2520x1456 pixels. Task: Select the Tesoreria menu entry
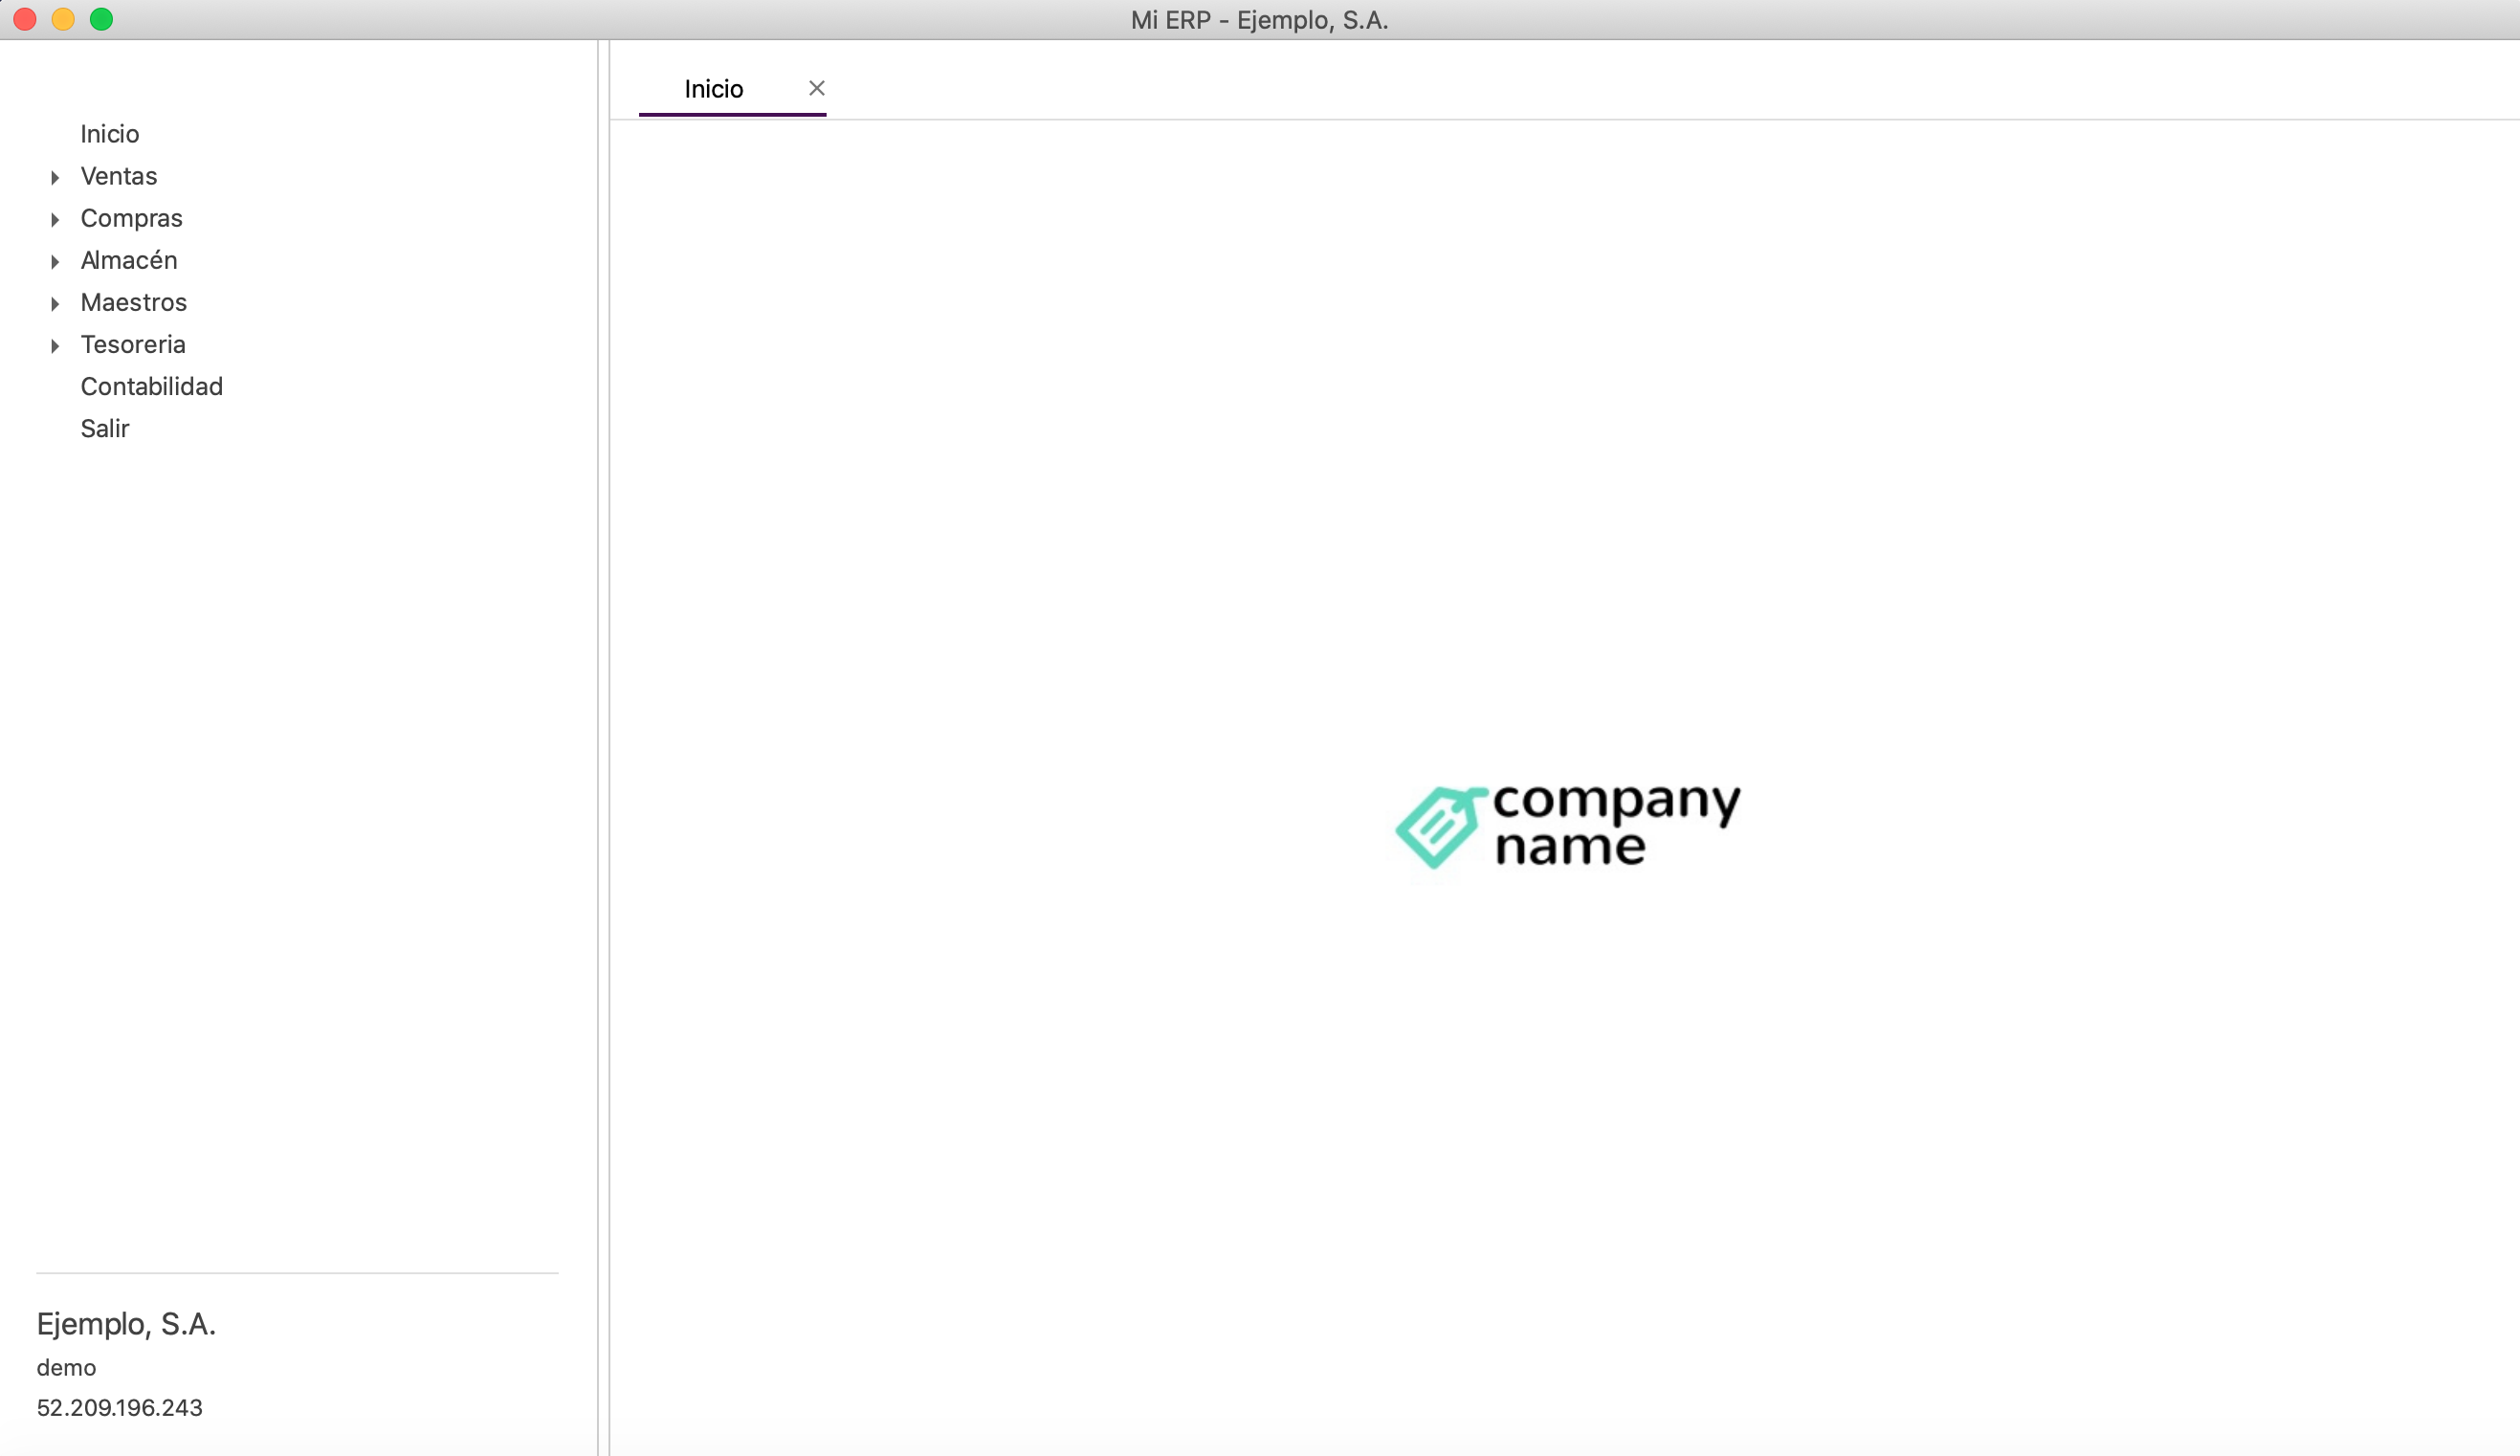pyautogui.click(x=133, y=344)
